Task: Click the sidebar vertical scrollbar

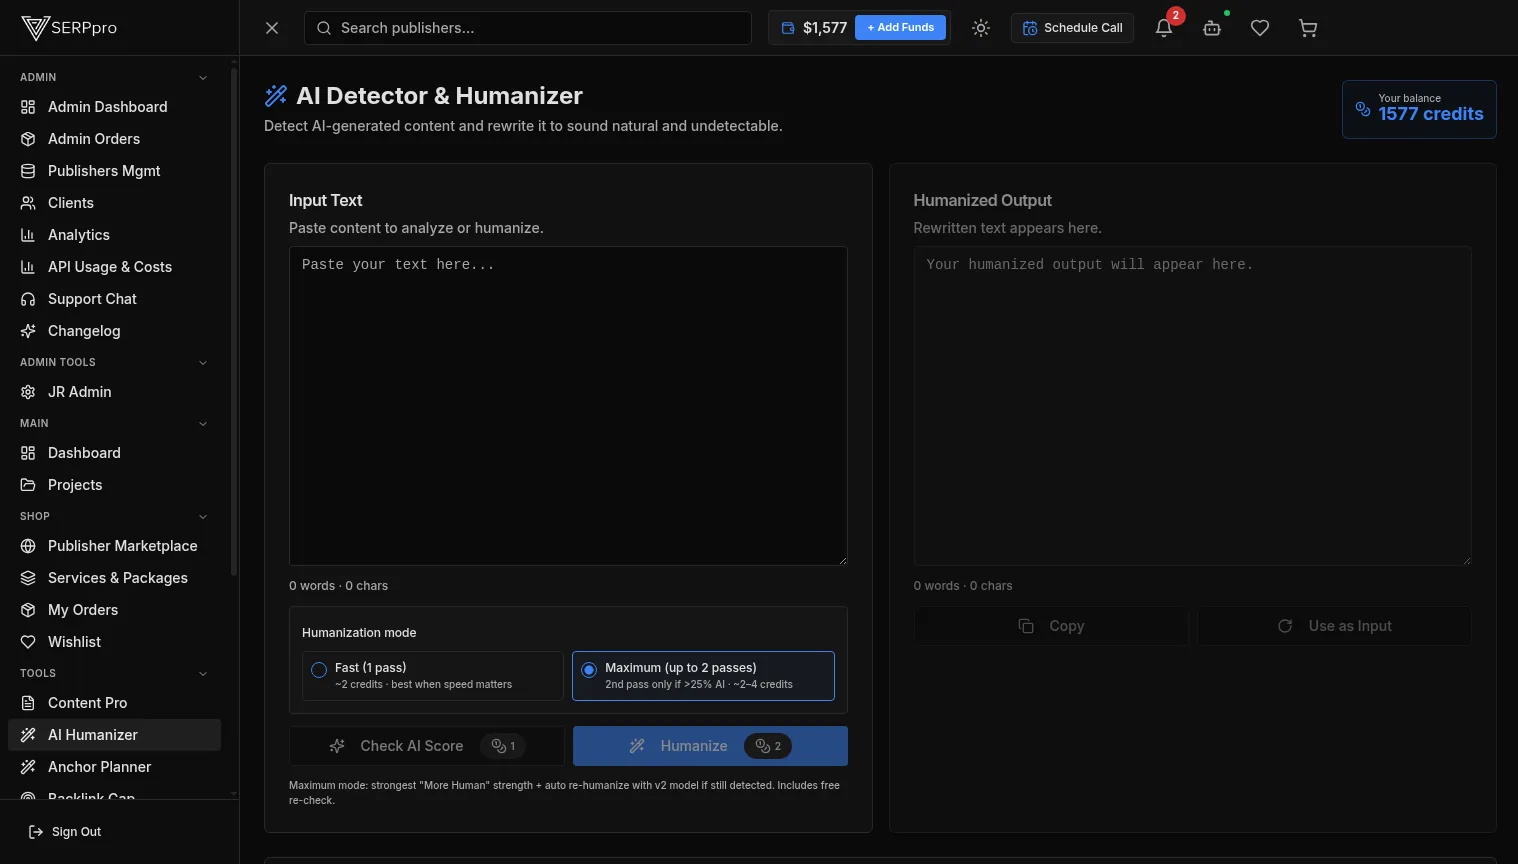Action: 234,322
